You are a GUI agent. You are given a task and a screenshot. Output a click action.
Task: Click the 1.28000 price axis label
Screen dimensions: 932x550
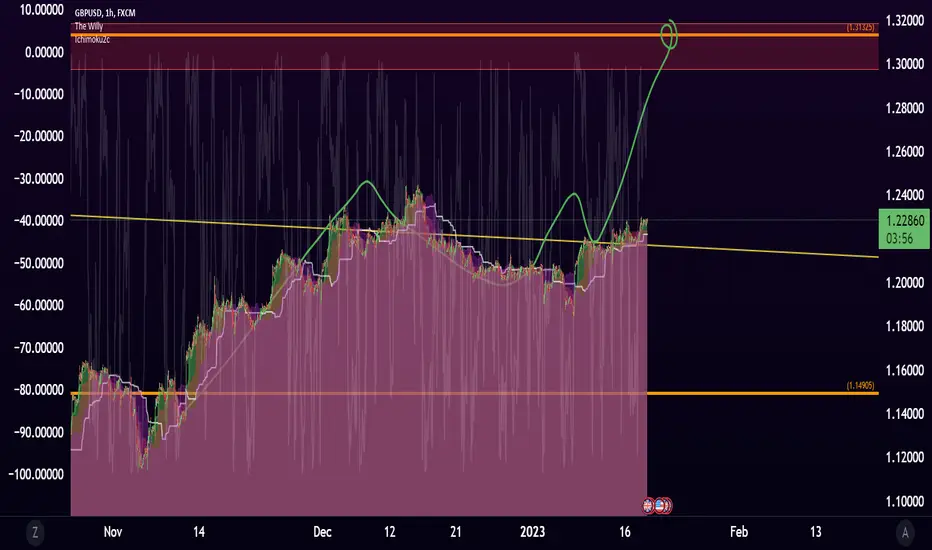[x=905, y=108]
